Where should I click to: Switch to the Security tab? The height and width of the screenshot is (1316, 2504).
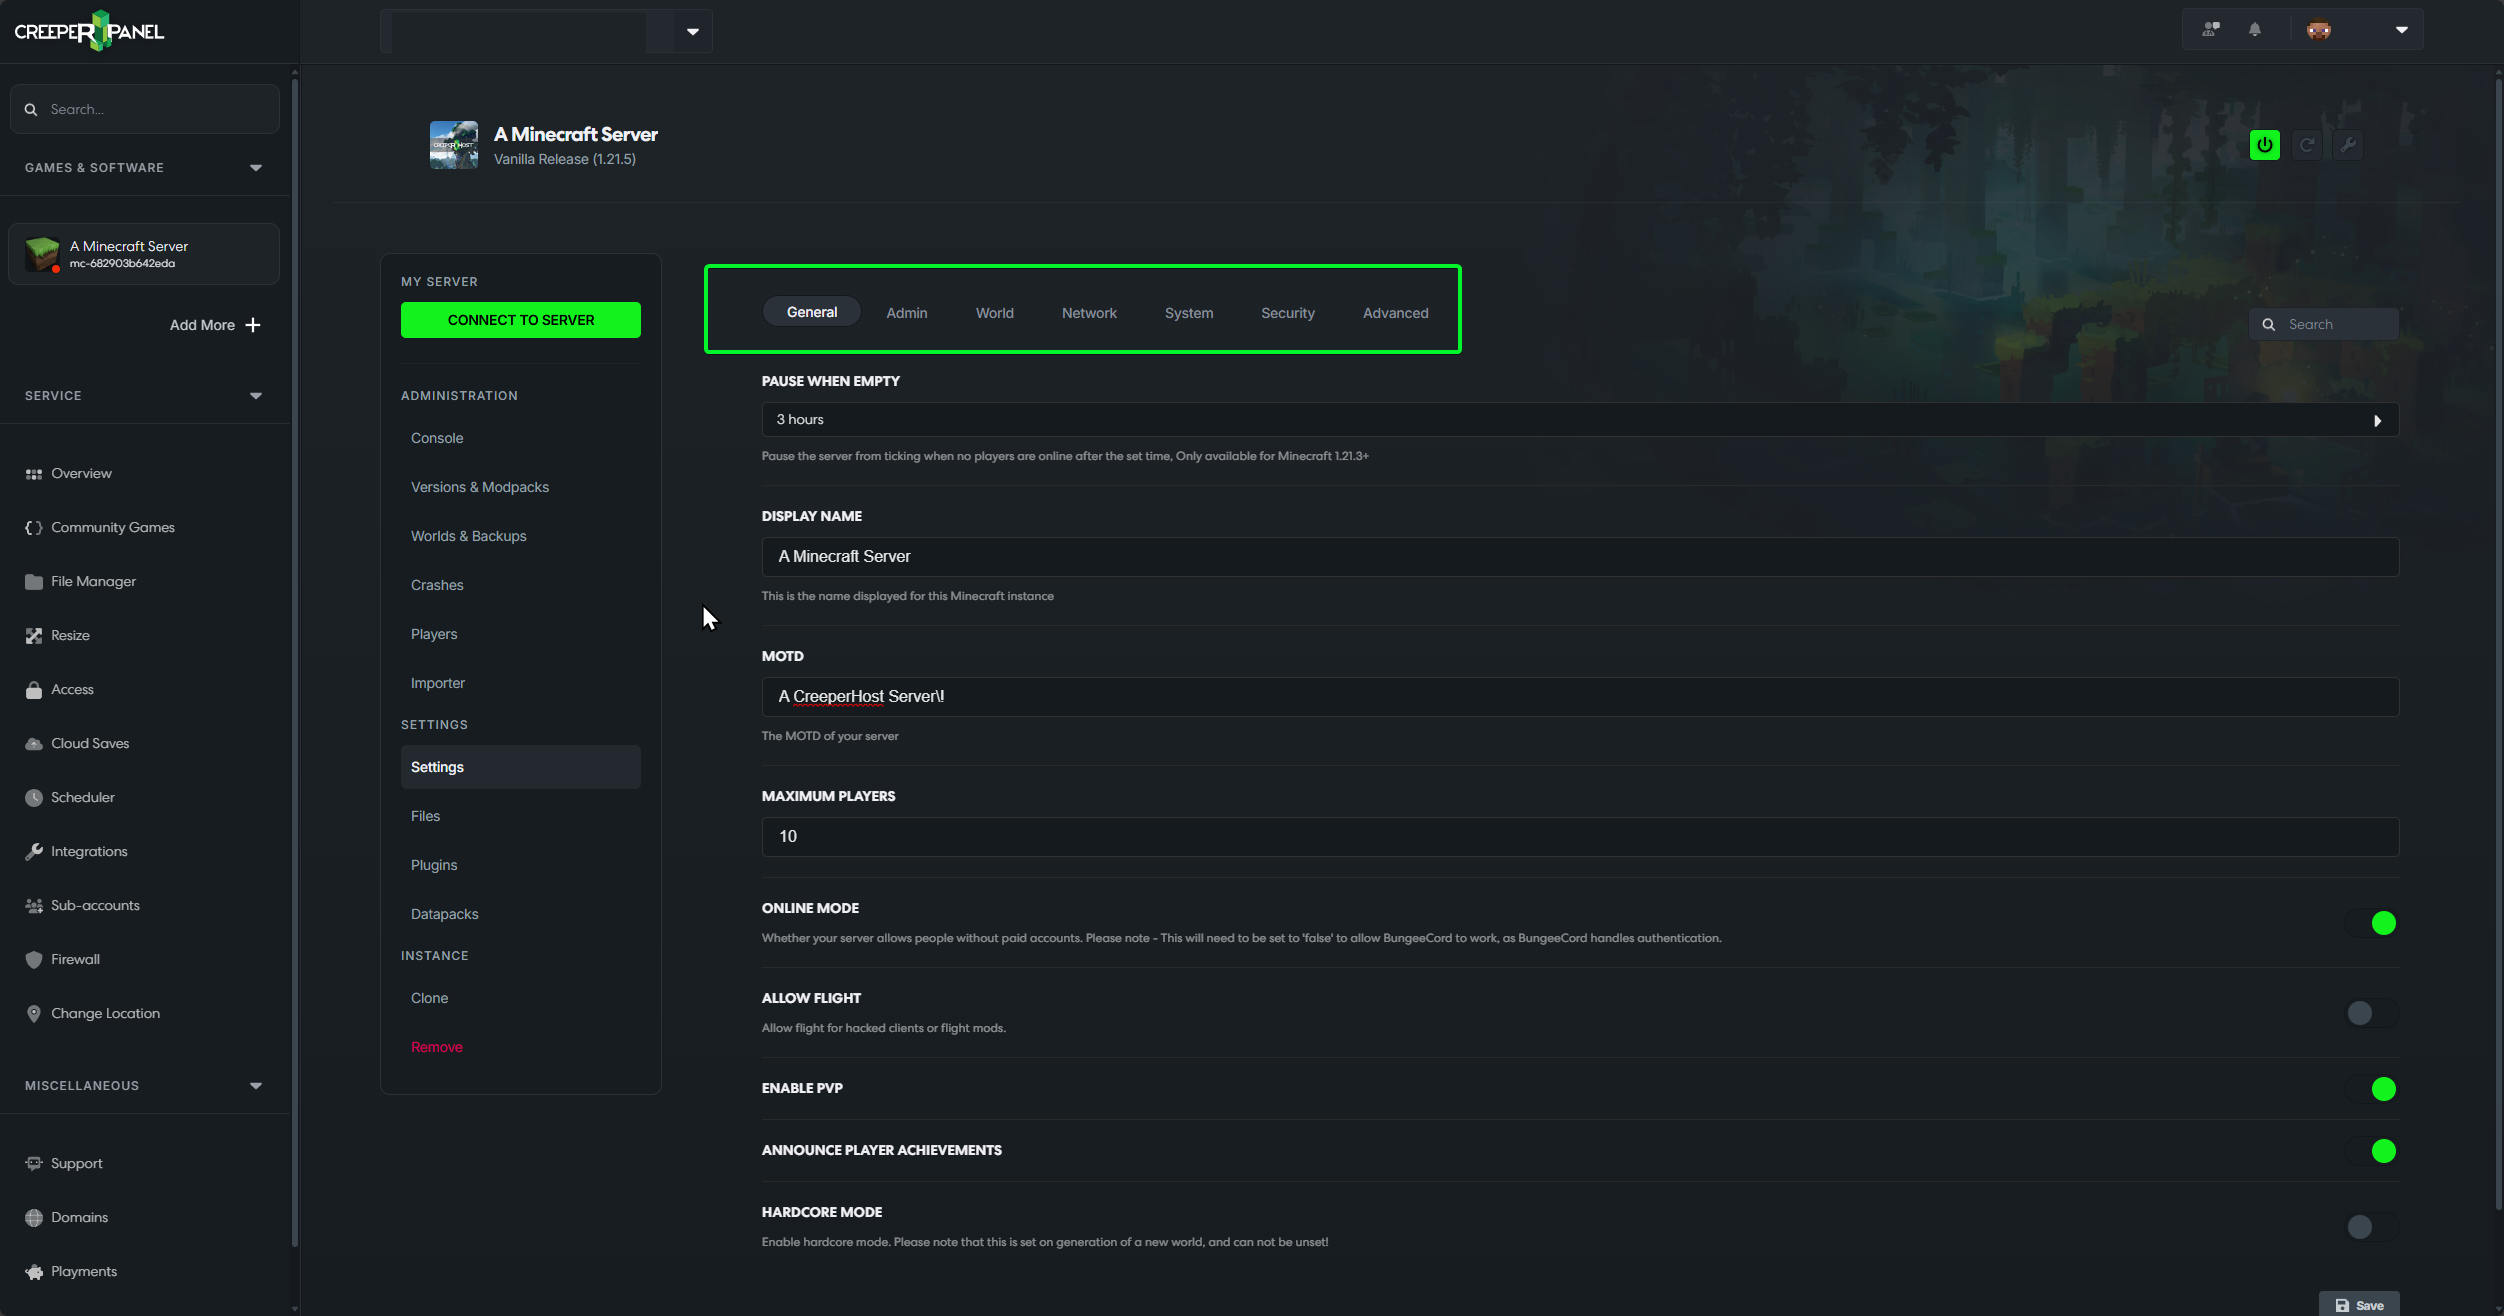coord(1287,312)
